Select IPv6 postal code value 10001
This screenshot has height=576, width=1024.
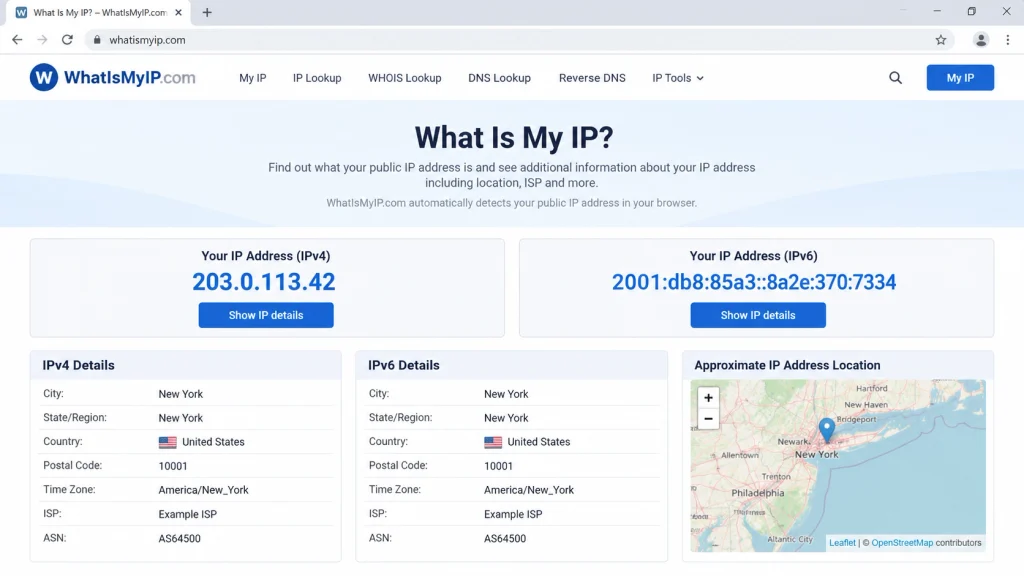[498, 466]
